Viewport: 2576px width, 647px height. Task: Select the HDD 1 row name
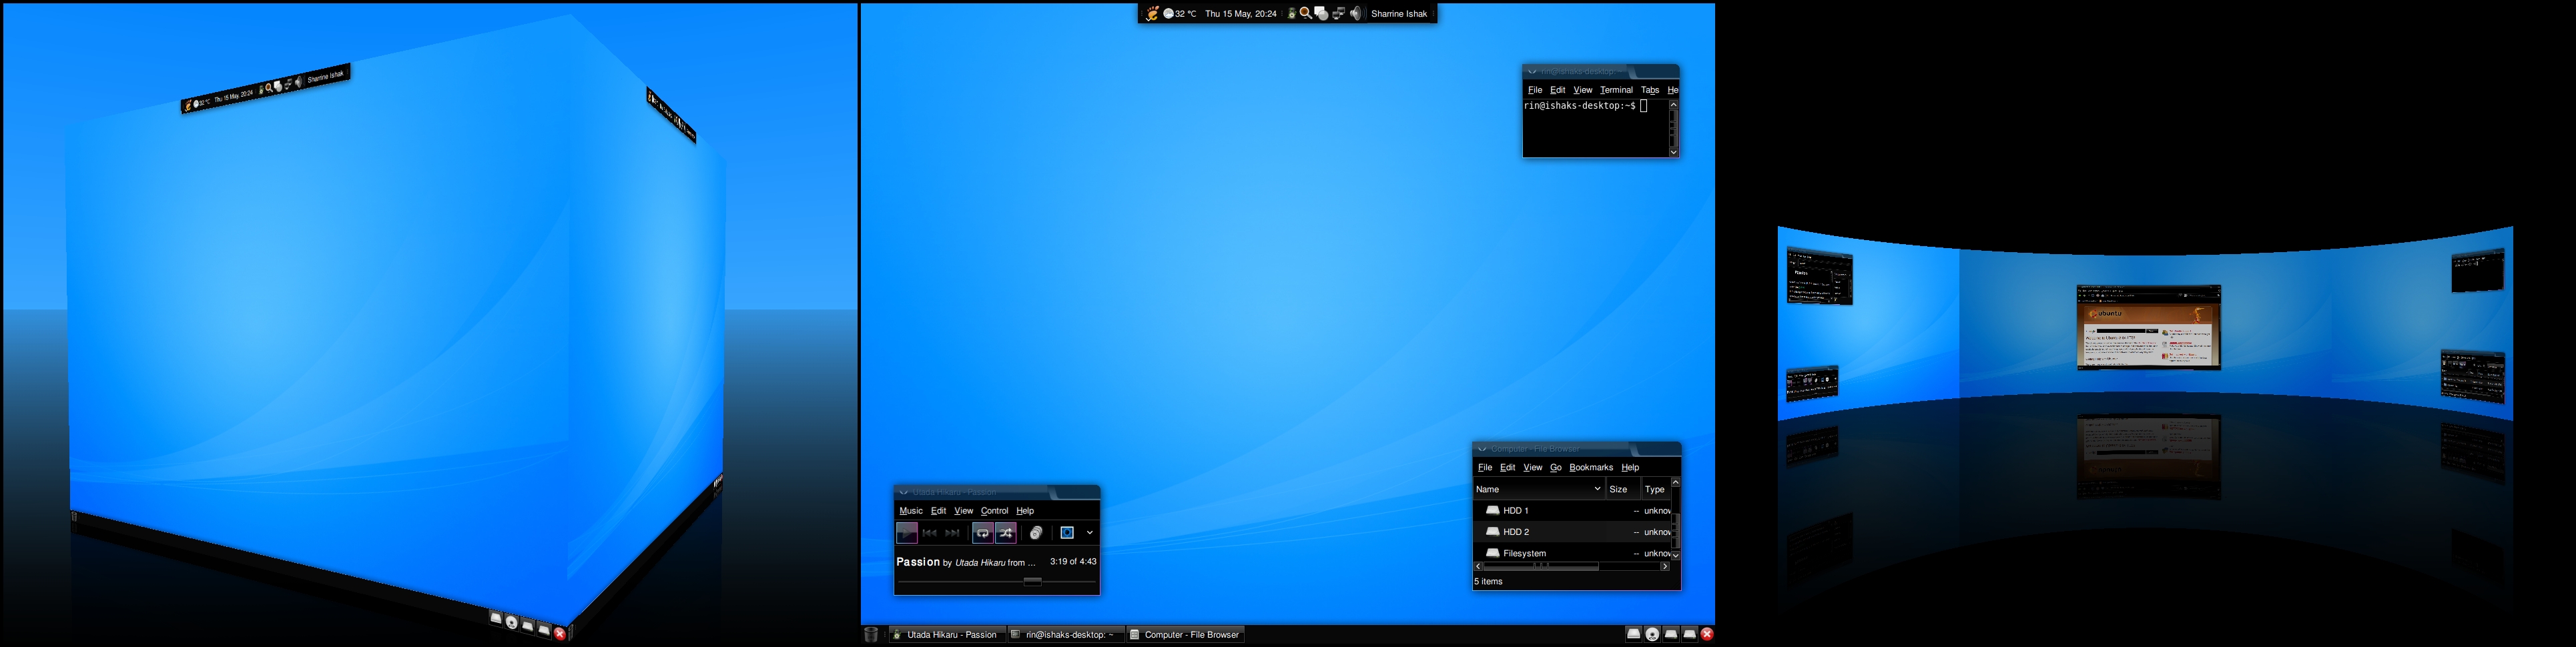click(x=1516, y=511)
